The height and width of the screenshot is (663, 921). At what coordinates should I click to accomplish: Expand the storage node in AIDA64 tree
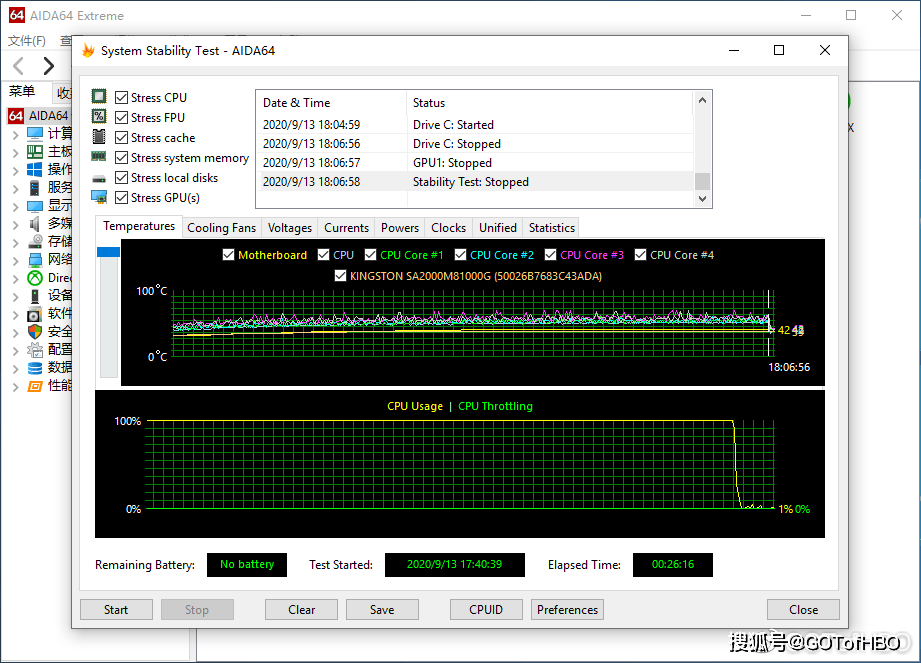[x=16, y=243]
